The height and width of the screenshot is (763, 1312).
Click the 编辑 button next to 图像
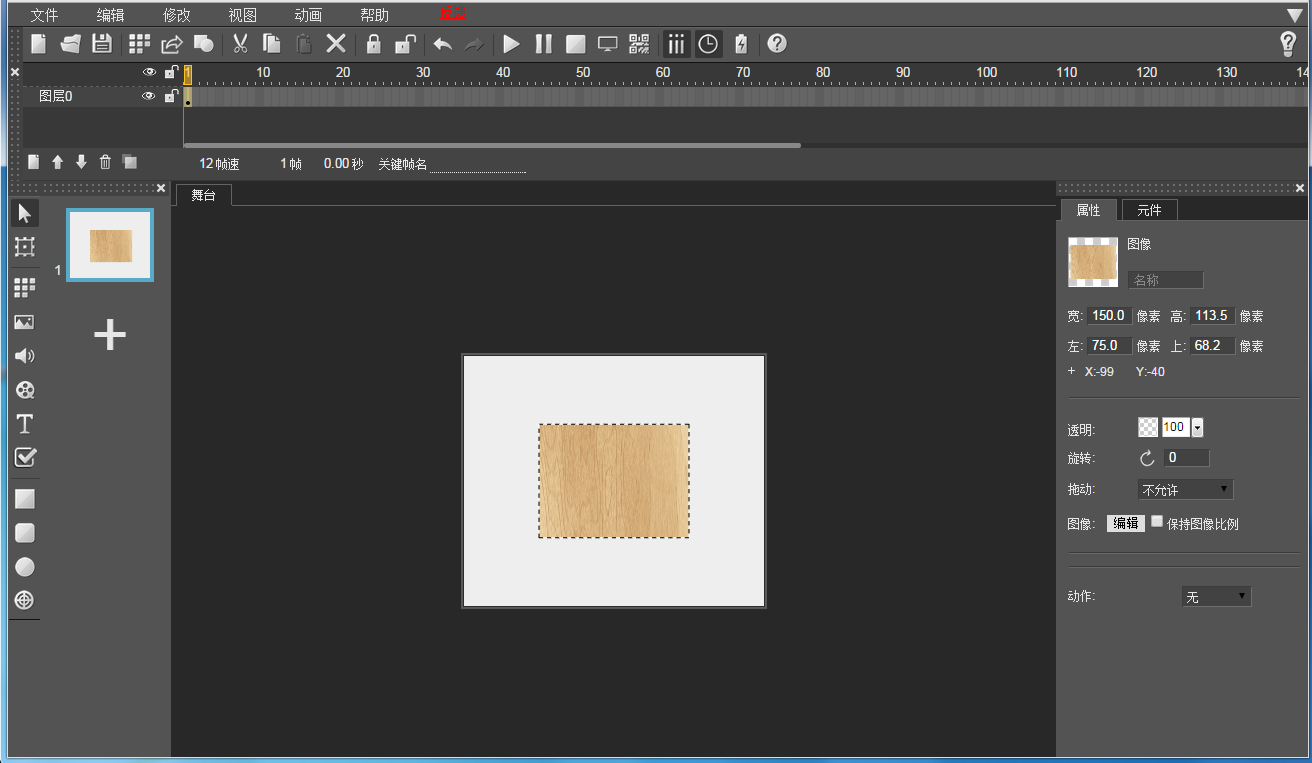tap(1125, 523)
